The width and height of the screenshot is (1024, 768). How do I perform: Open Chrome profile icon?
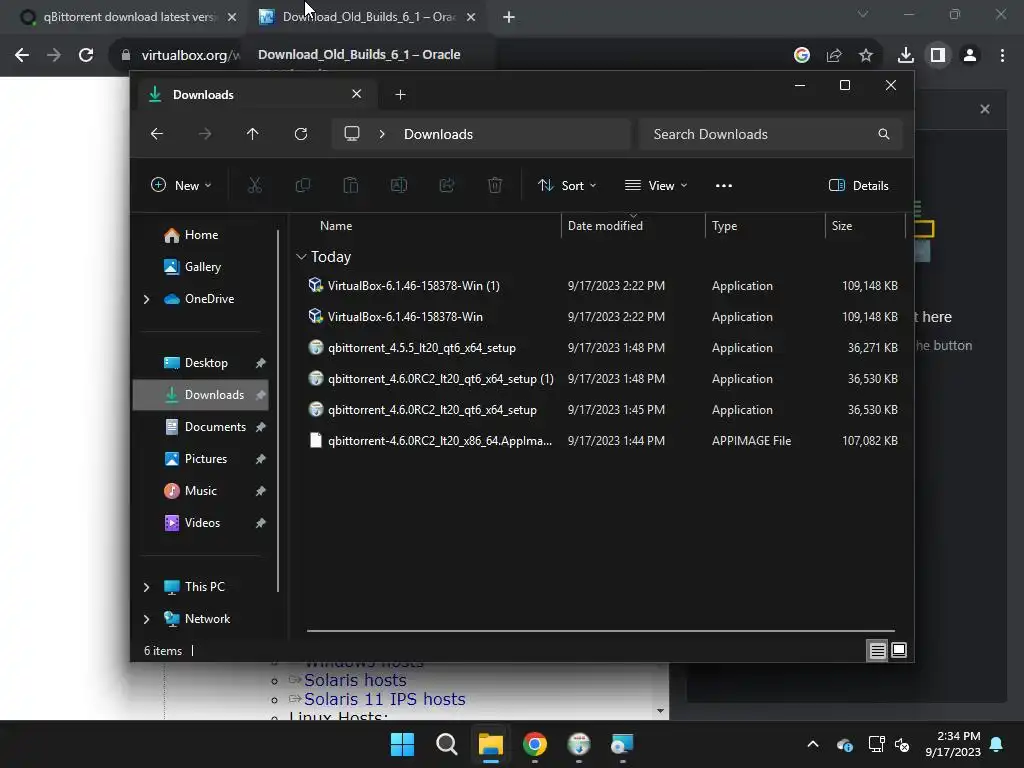click(x=970, y=55)
